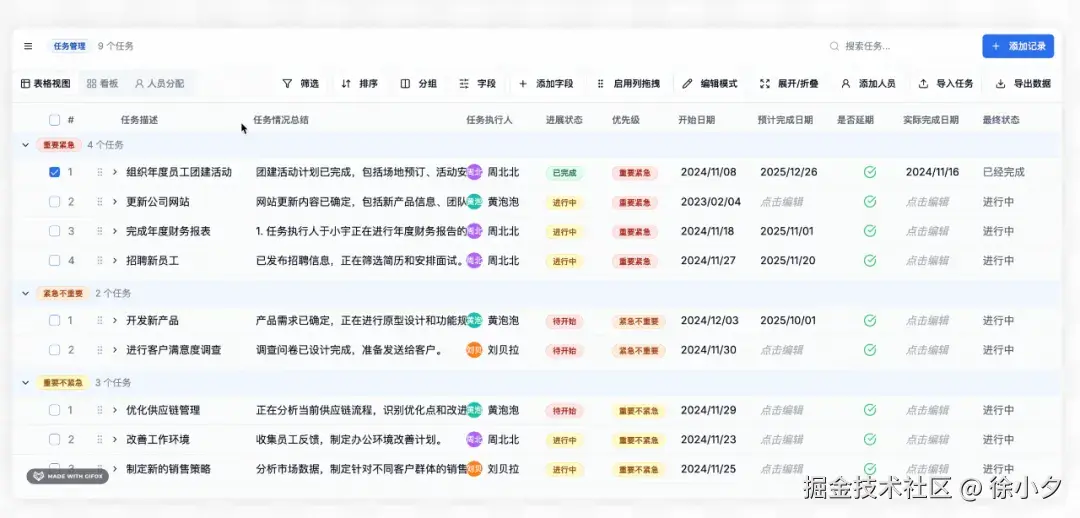The width and height of the screenshot is (1080, 518).
Task: Click the delay check icon in 组织年度员工团建活动 row
Action: [870, 172]
